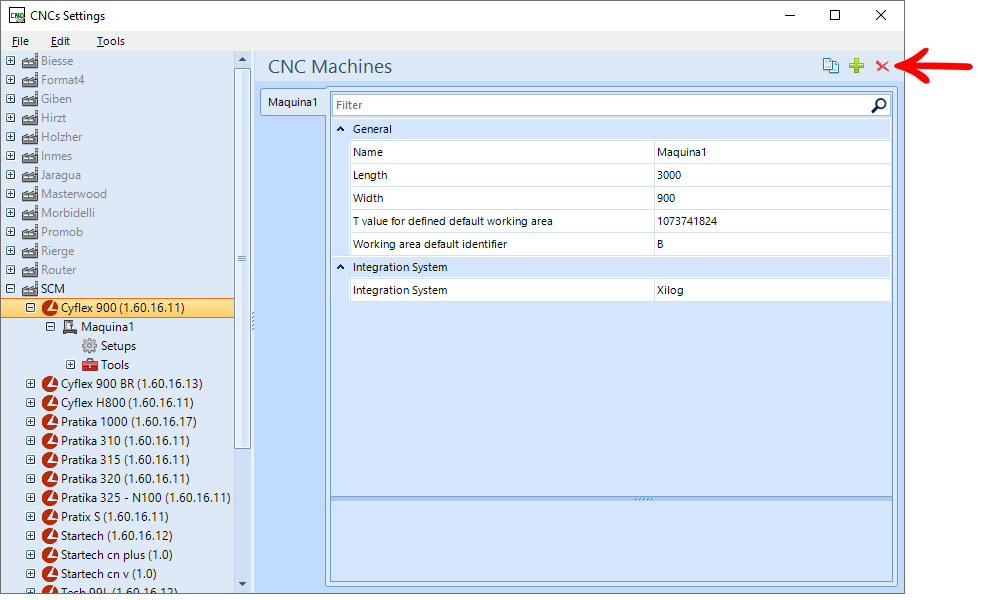Click the Pratika 1000 red logo icon
This screenshot has height=600, width=989.
tap(50, 421)
